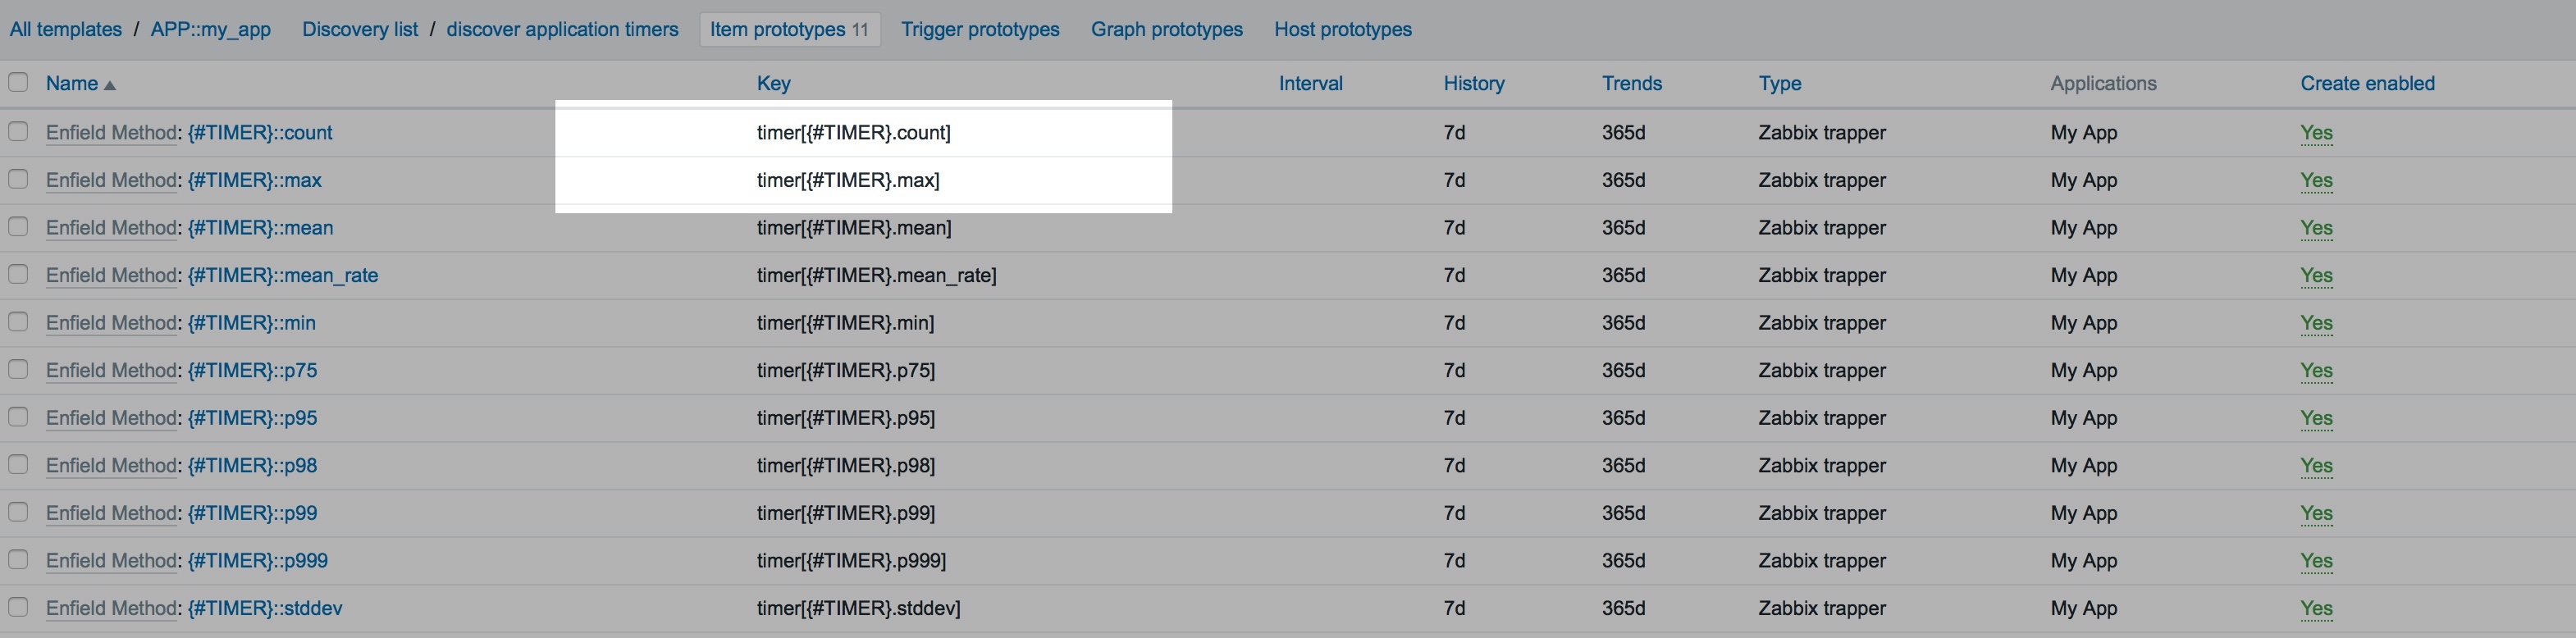Toggle Create enabled Yes for max row
The image size is (2576, 638).
(2316, 180)
